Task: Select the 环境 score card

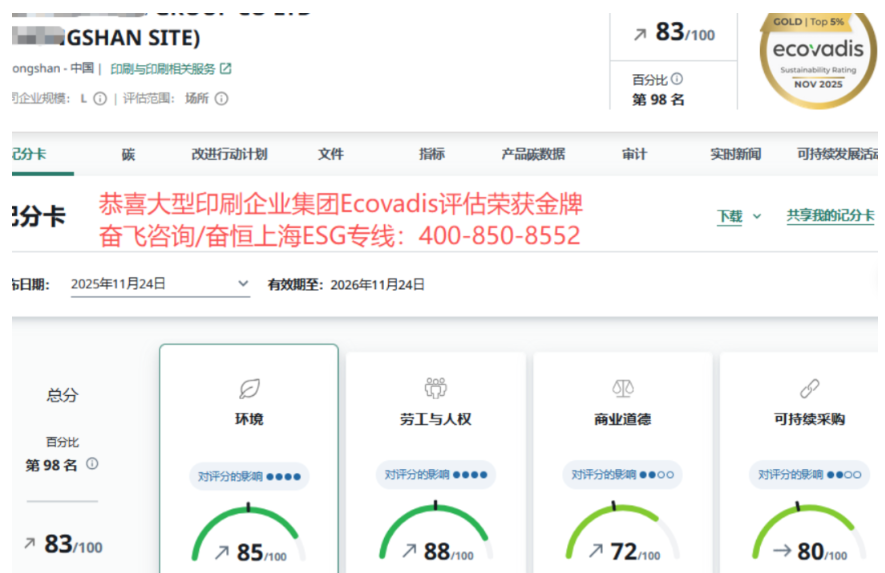Action: click(249, 458)
